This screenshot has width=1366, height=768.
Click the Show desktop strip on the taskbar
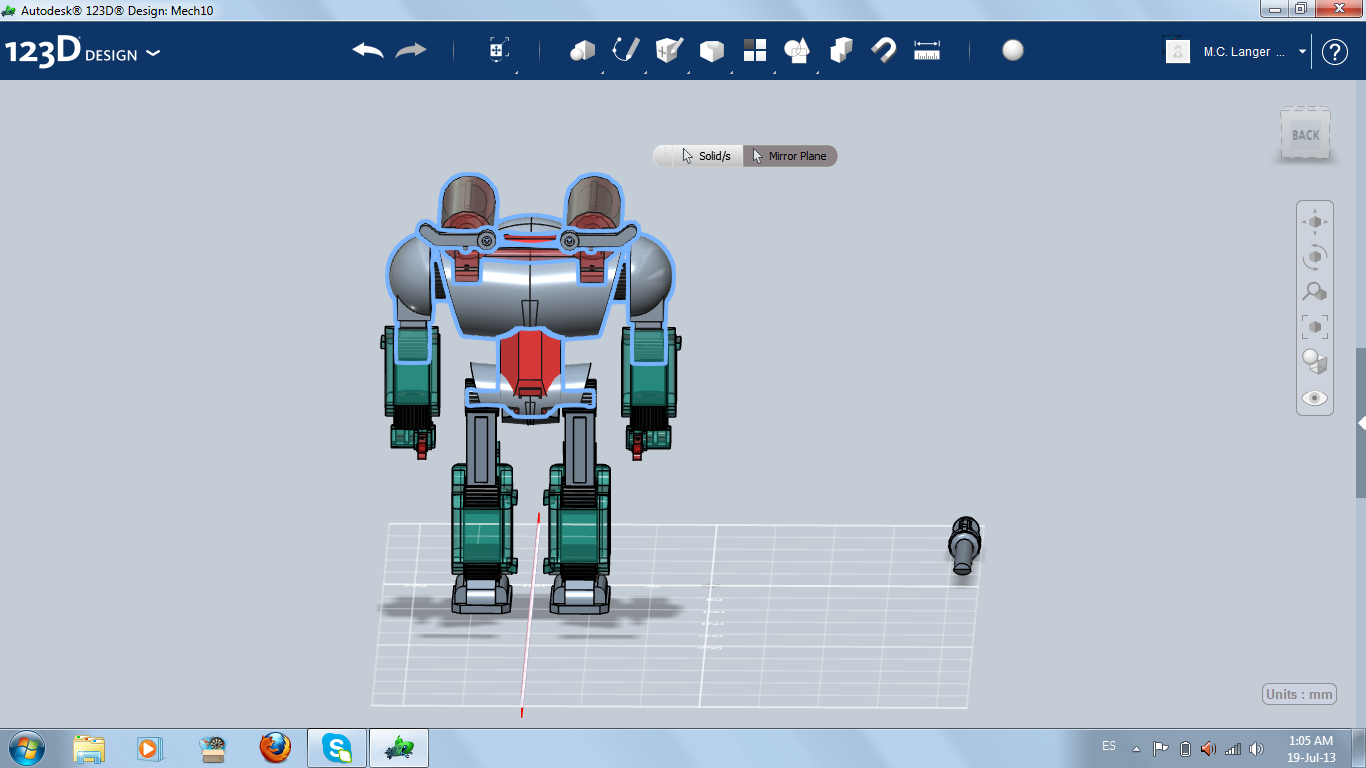pyautogui.click(x=1359, y=748)
